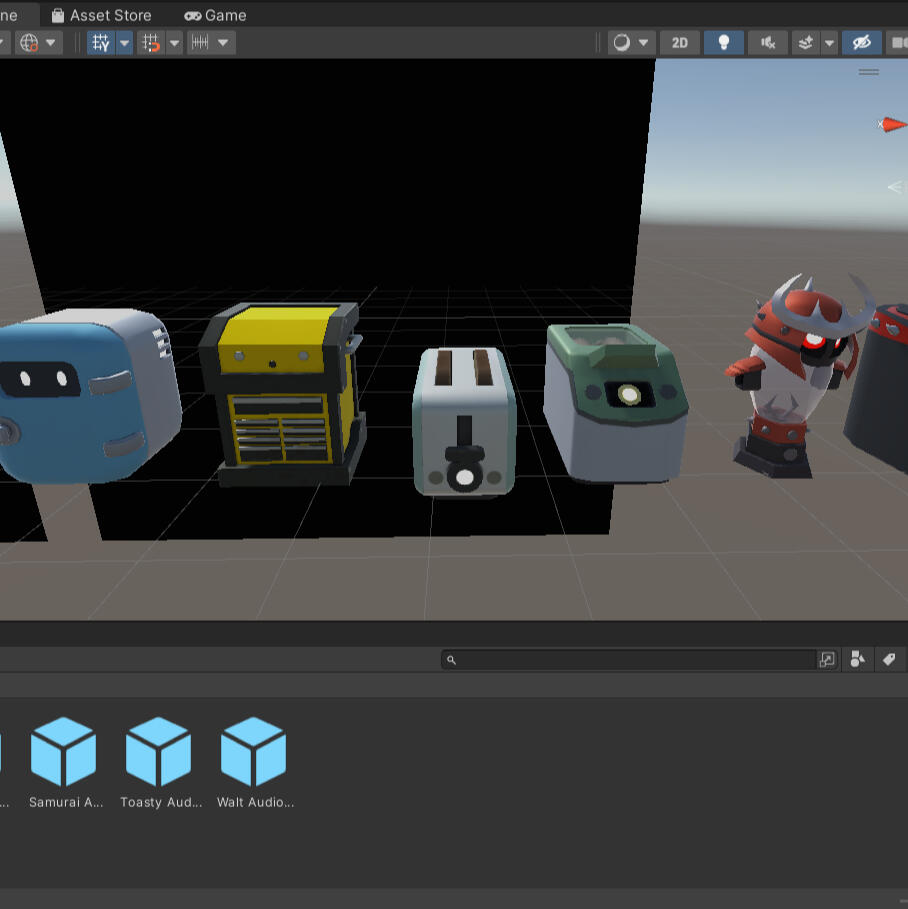The width and height of the screenshot is (908, 909).
Task: Expand snap increment settings dropdown arrow
Action: pos(223,42)
